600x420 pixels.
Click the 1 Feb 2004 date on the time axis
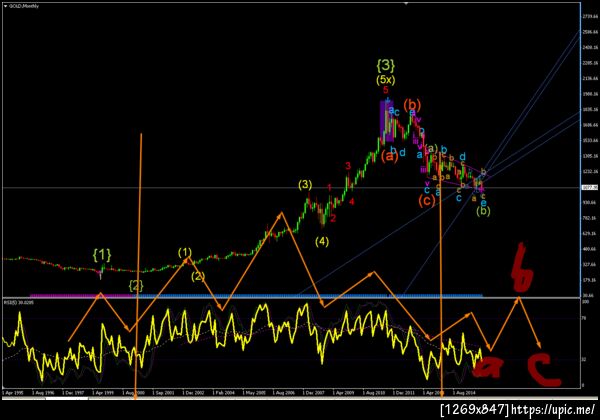(223, 392)
